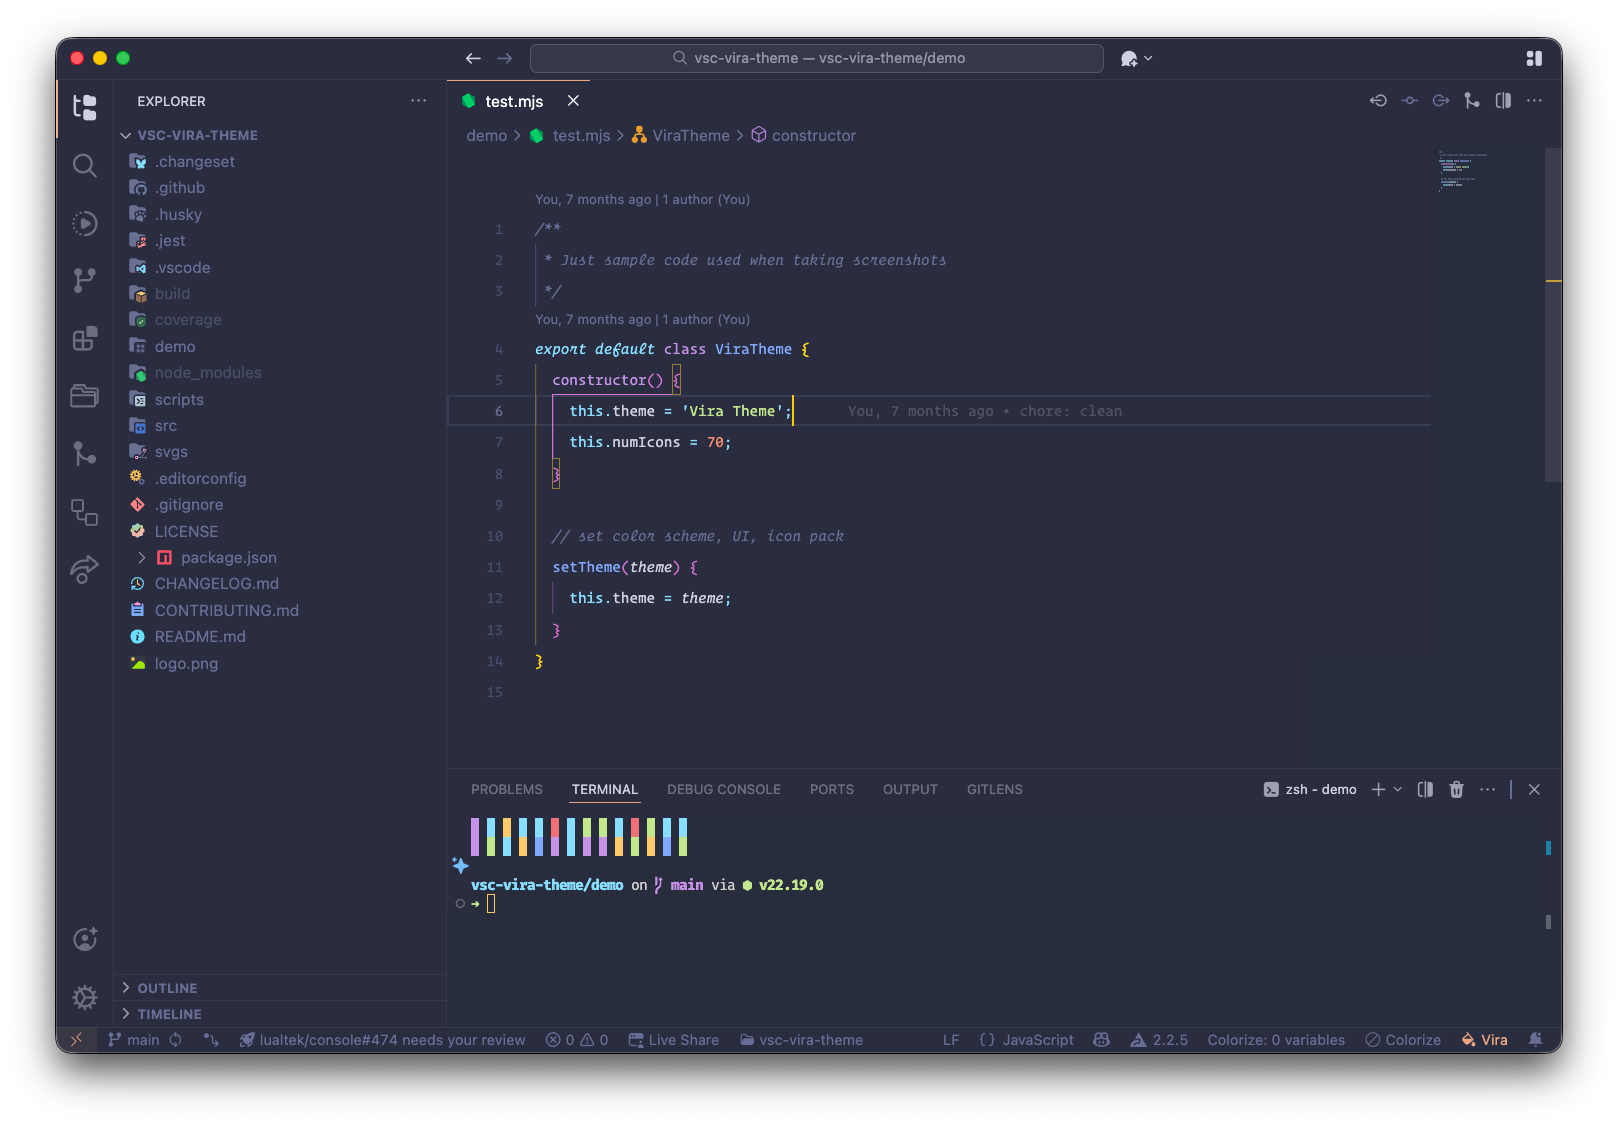Expand the TIMELINE section
The width and height of the screenshot is (1618, 1127).
pos(169,1014)
